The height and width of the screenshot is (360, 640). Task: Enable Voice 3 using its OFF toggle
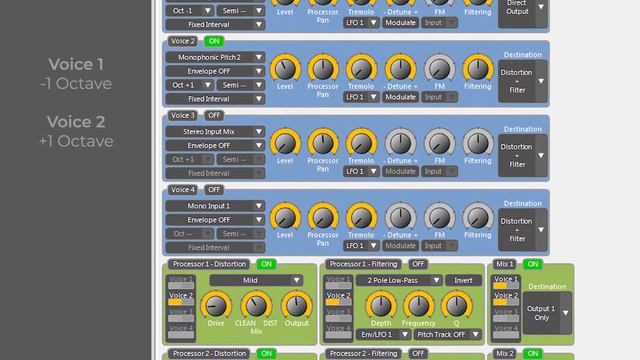click(214, 116)
